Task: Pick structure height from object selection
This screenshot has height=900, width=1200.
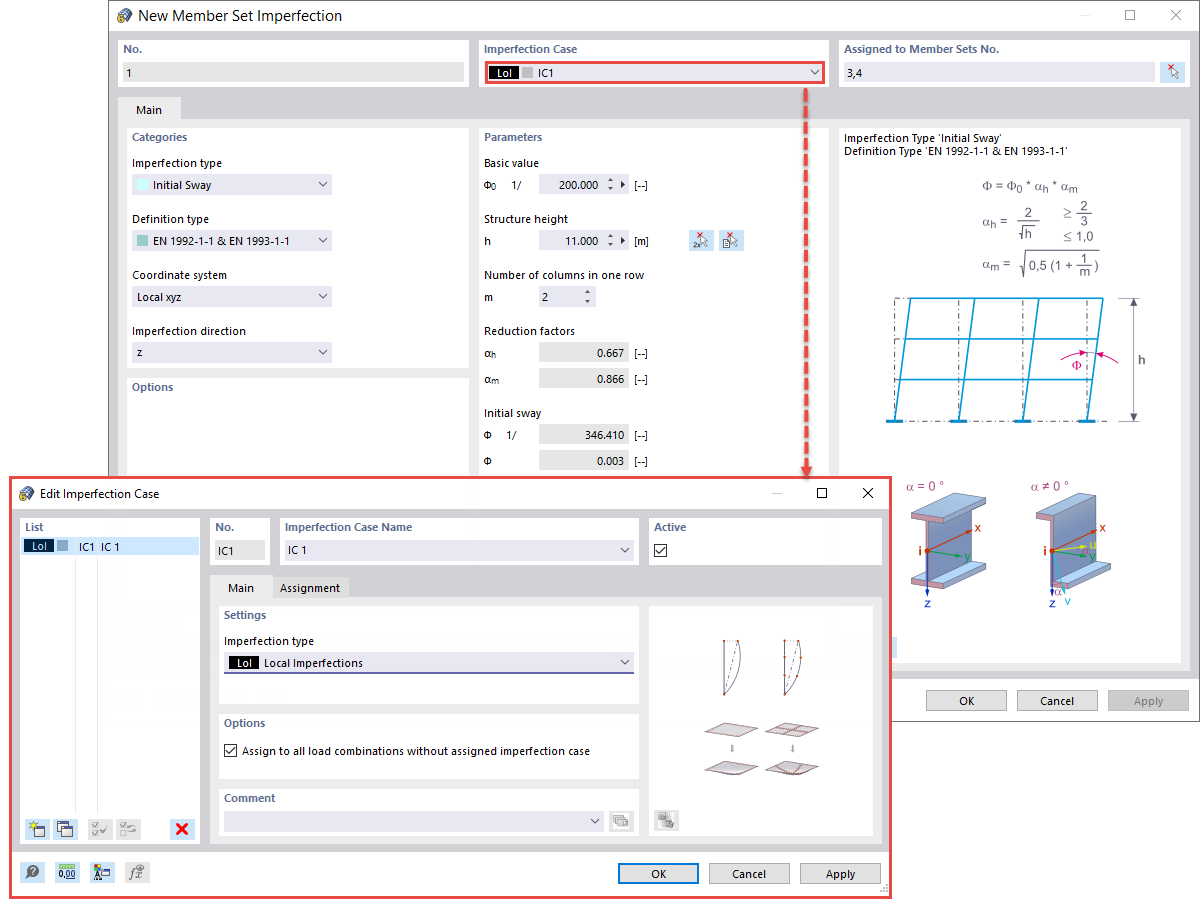Action: pos(731,239)
